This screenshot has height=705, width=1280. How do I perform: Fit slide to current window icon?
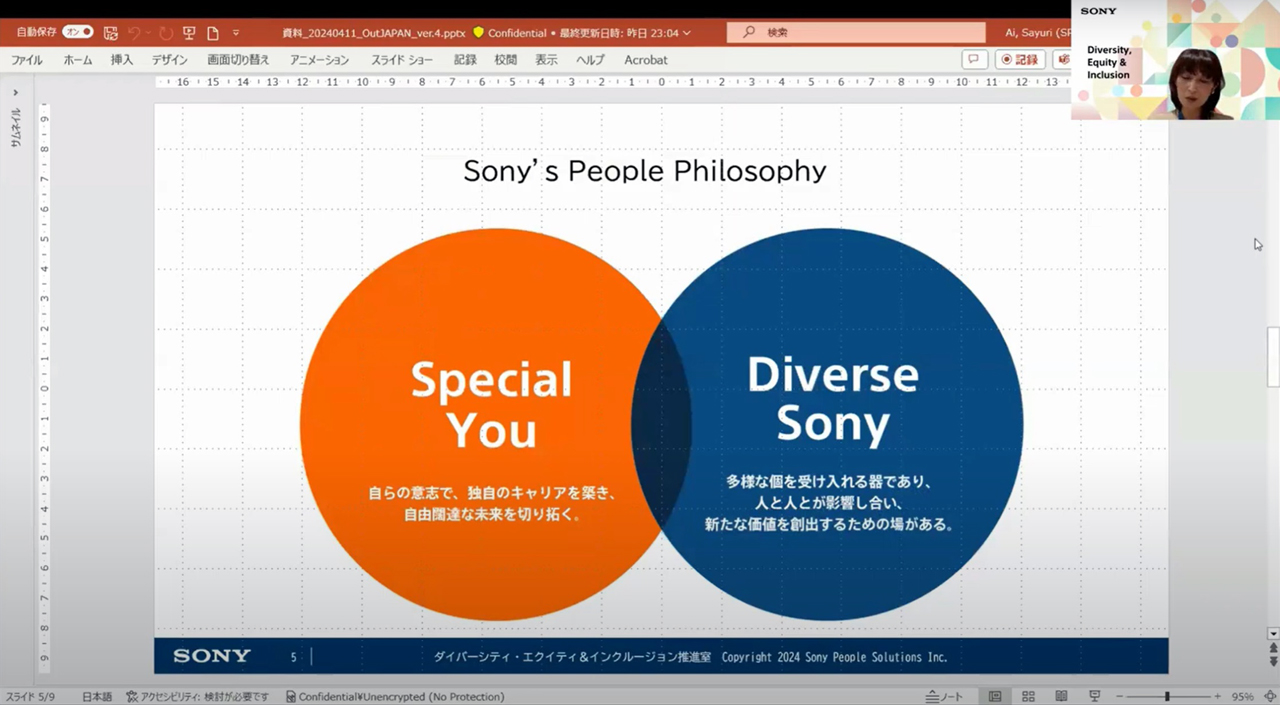pos(1270,696)
